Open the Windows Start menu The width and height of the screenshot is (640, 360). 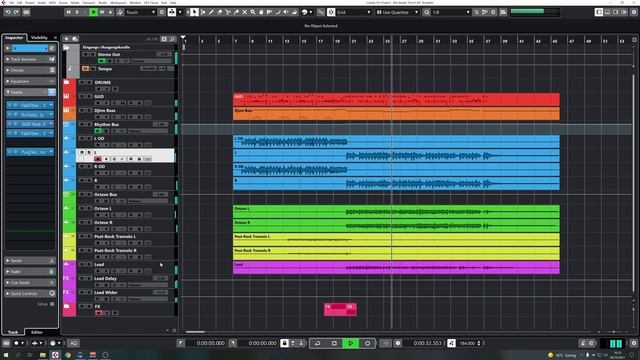coord(5,355)
